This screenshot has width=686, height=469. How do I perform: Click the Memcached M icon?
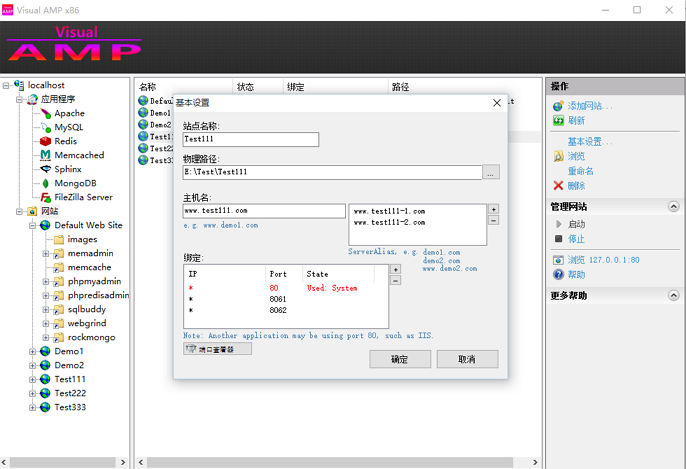46,155
